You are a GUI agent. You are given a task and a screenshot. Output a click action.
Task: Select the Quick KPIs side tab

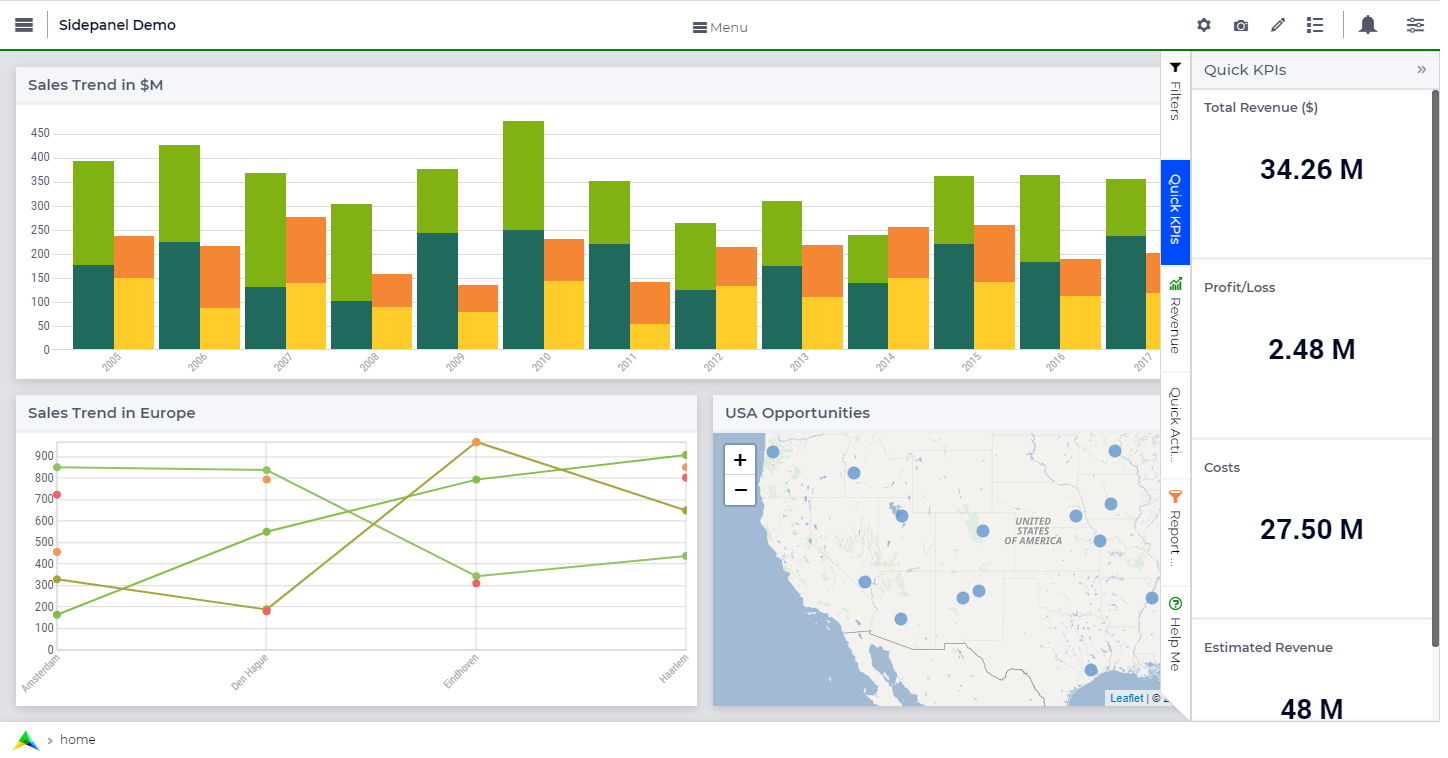tap(1176, 210)
